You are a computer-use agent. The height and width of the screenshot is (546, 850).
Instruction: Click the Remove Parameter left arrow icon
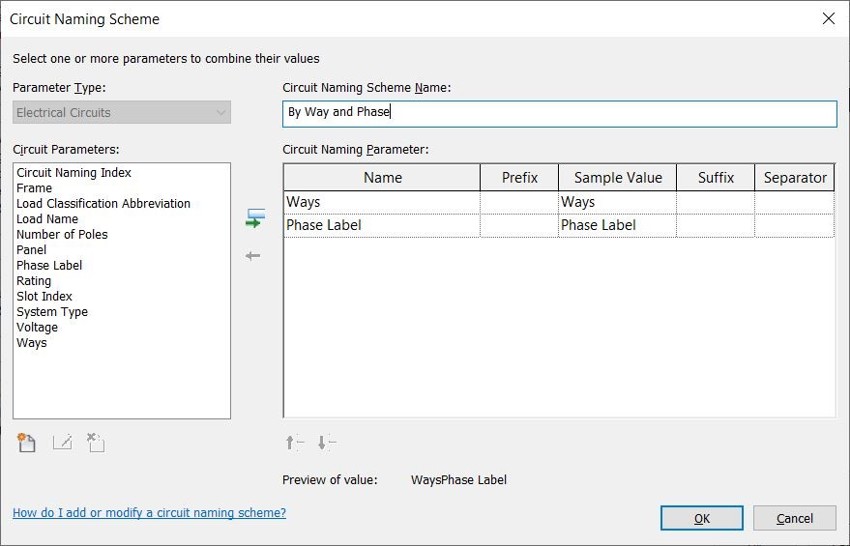(x=253, y=255)
